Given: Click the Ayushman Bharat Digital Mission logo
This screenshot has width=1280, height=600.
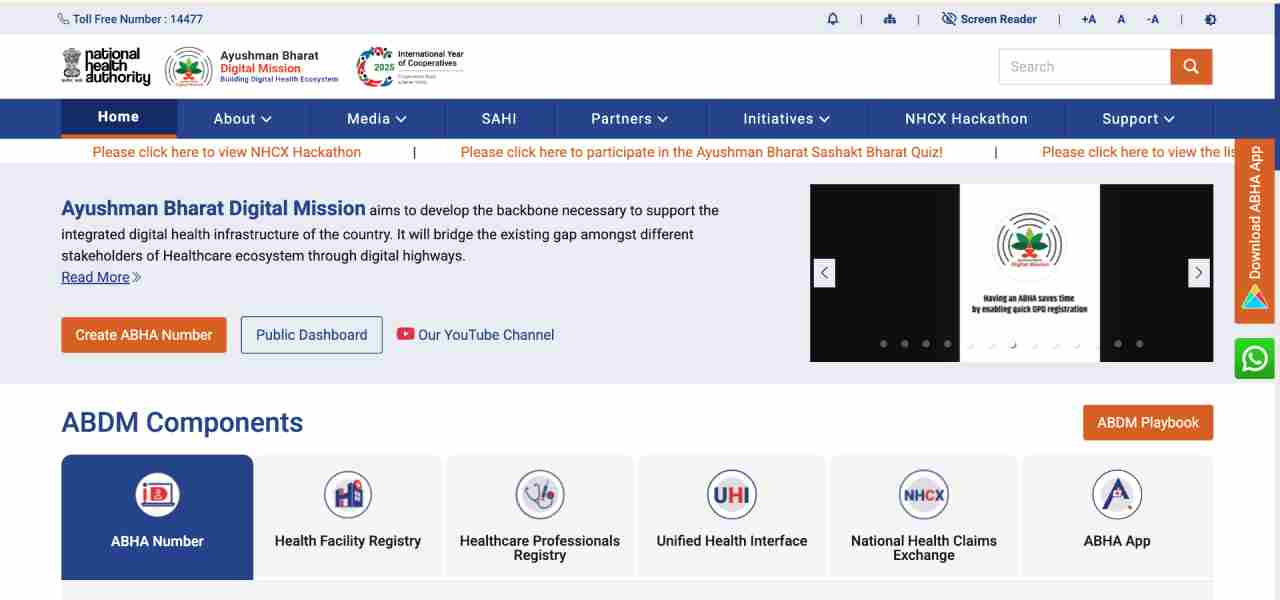Looking at the screenshot, I should pos(252,67).
